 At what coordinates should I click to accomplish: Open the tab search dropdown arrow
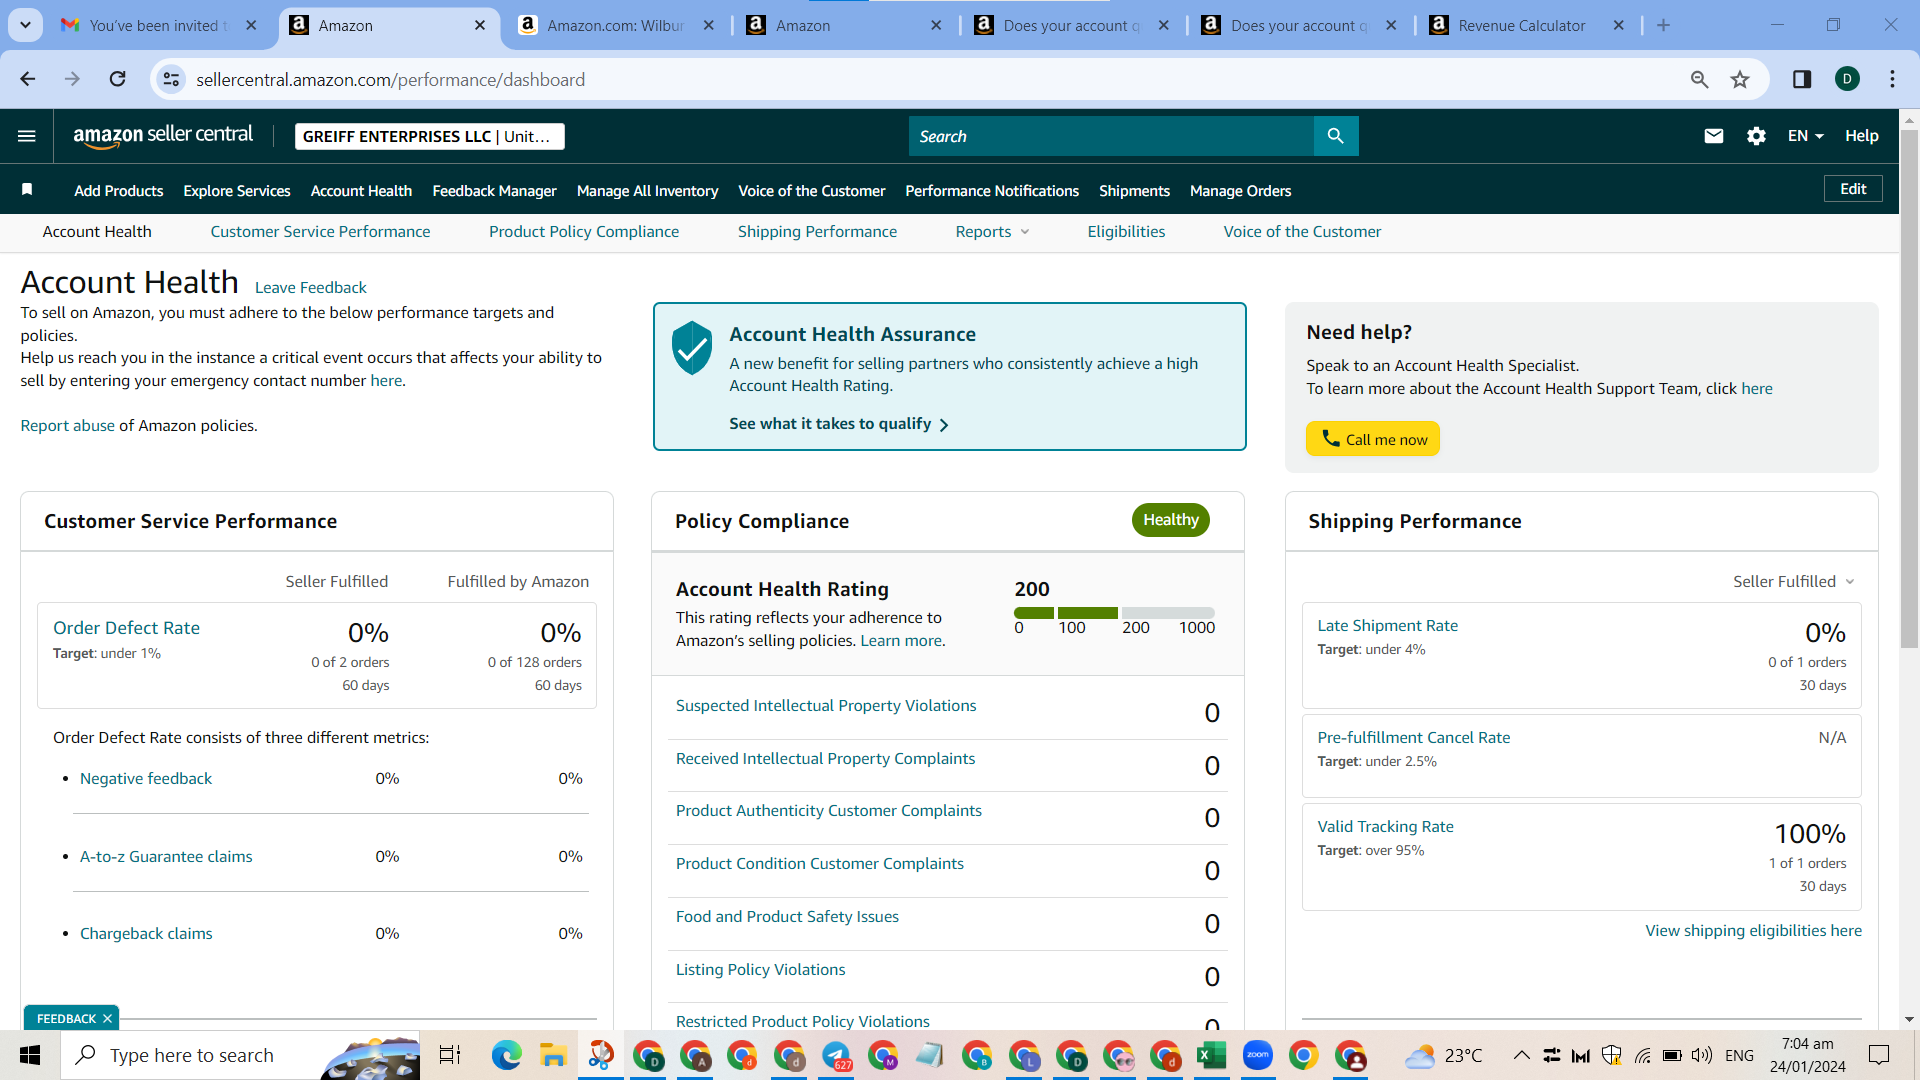click(25, 26)
